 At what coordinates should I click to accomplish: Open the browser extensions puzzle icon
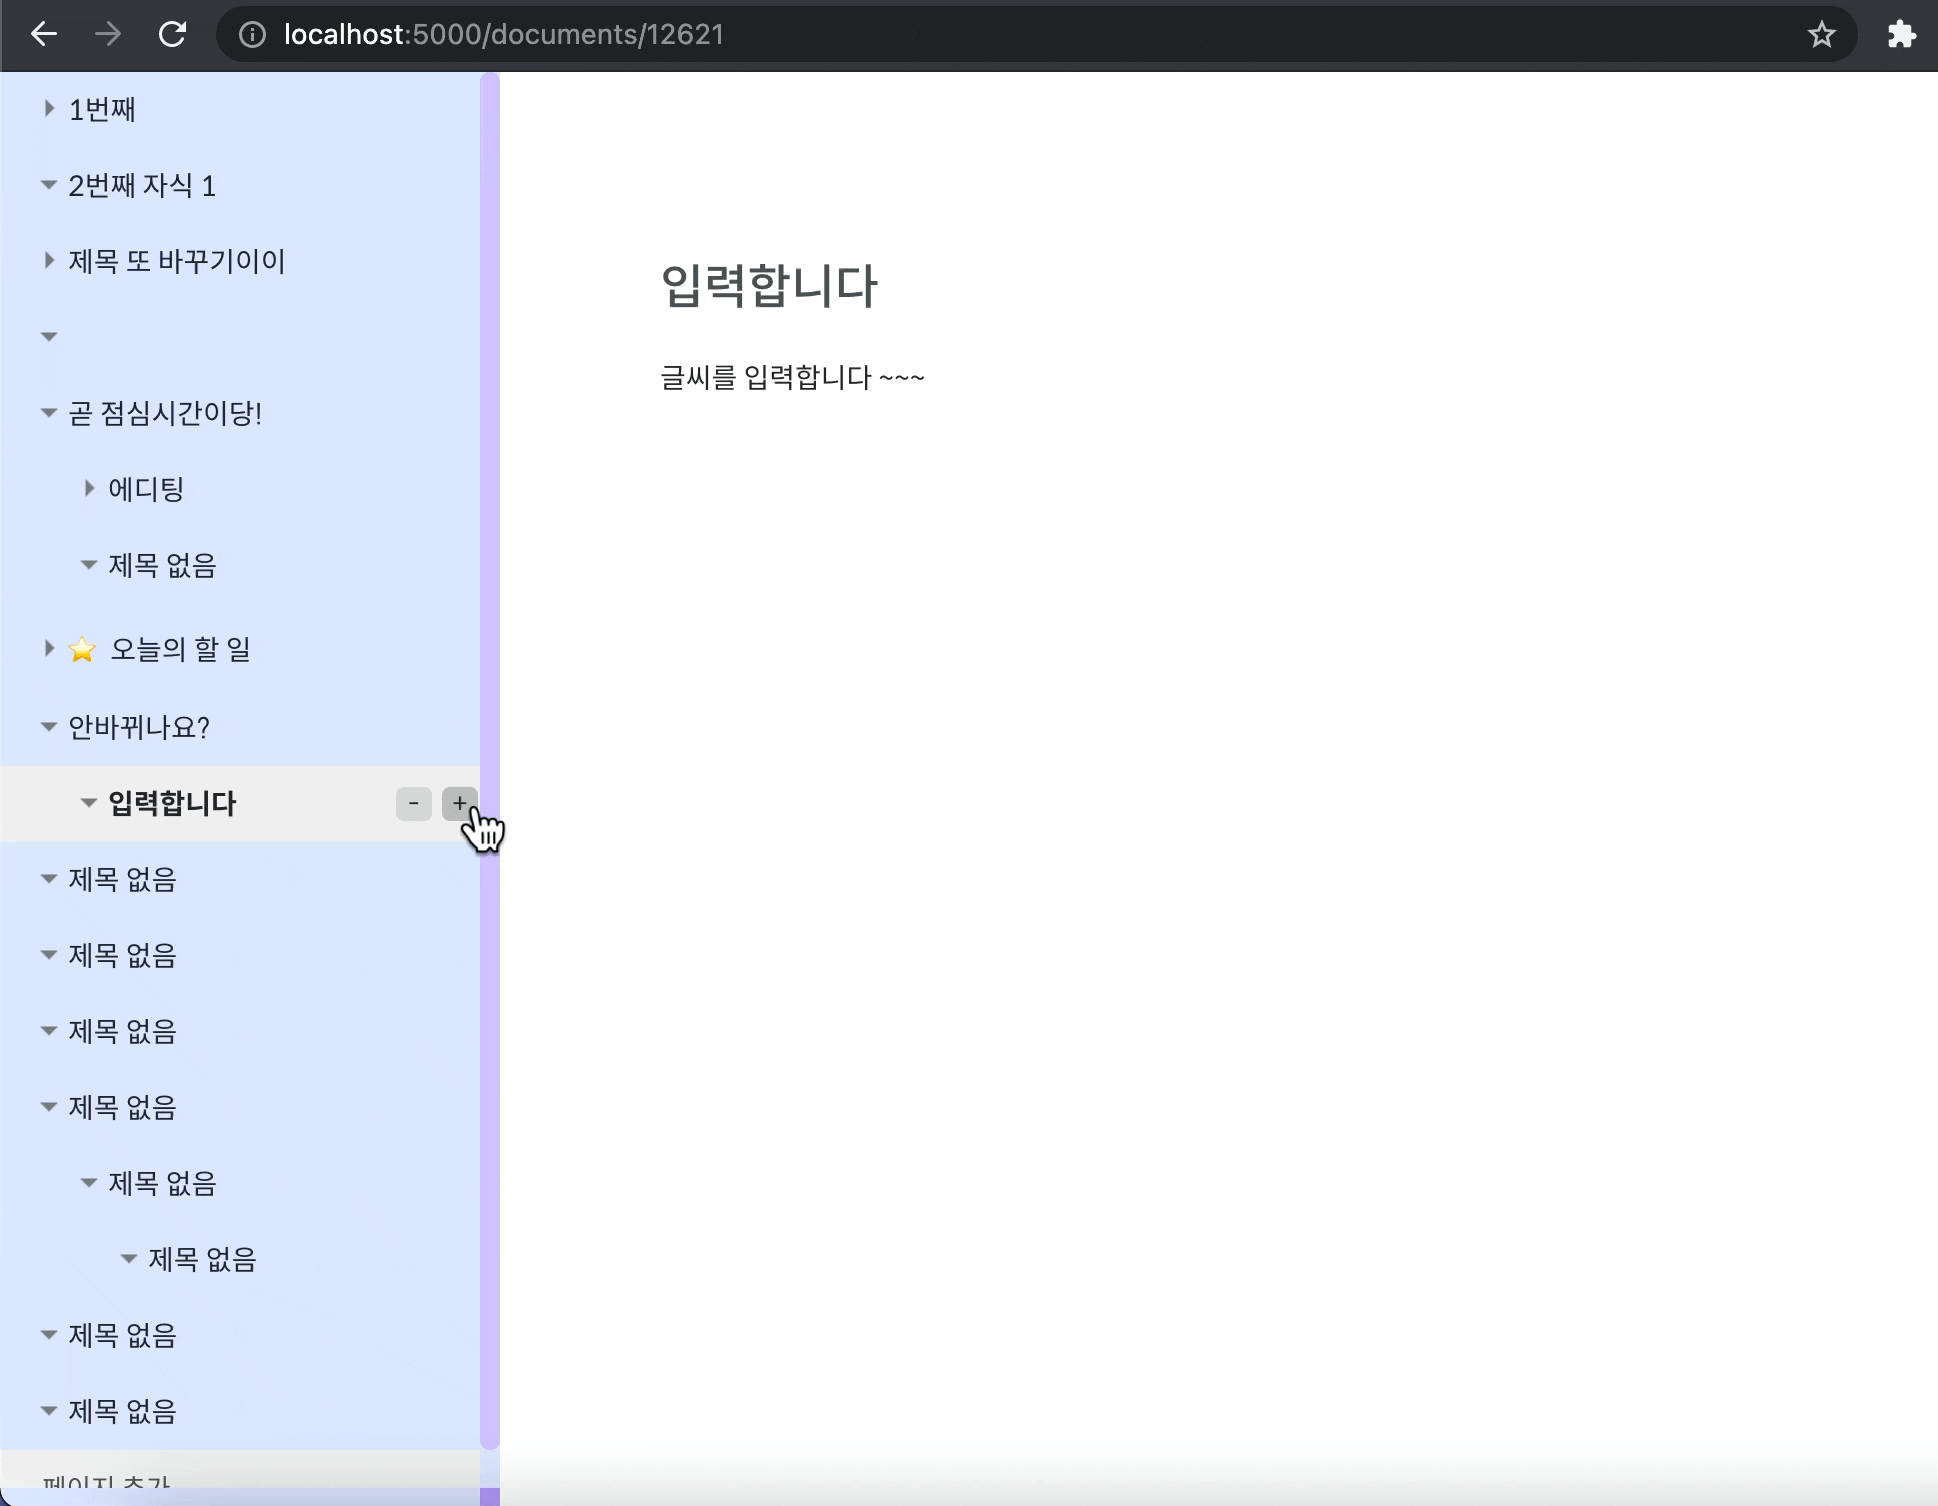coord(1901,35)
